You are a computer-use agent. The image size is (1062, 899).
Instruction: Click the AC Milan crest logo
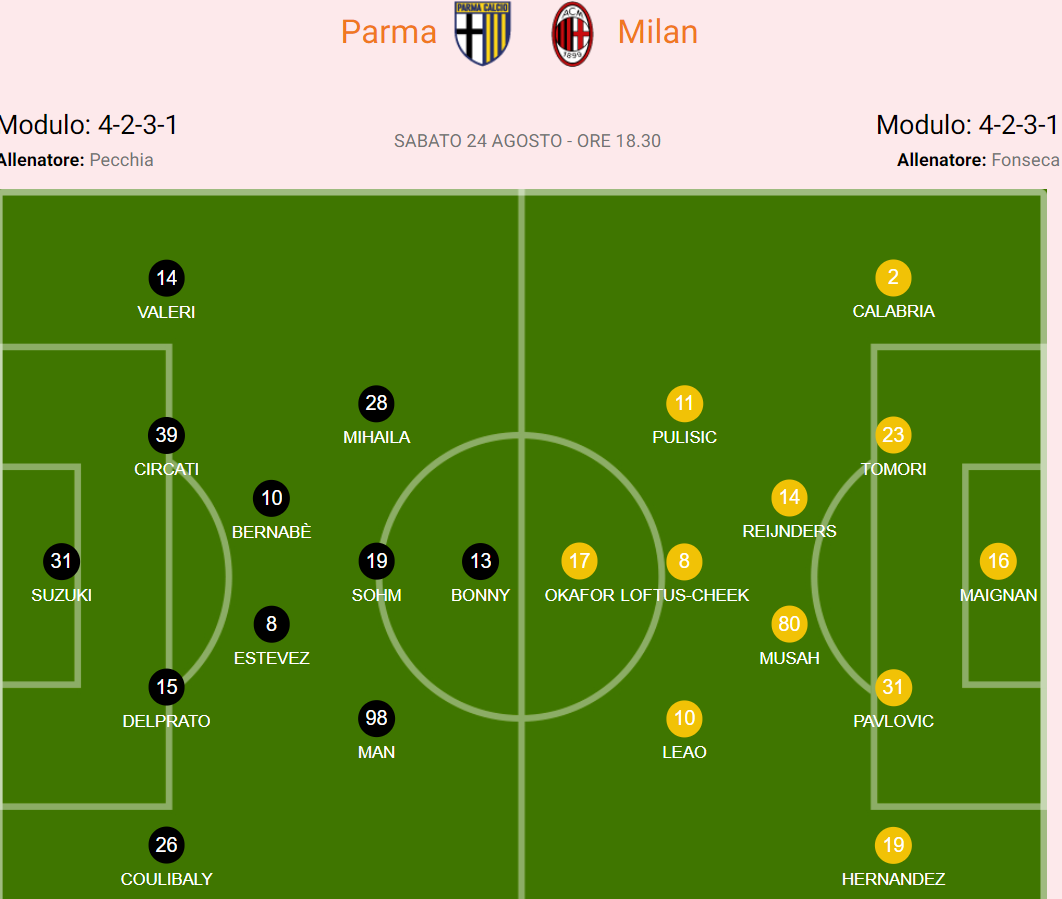click(573, 33)
